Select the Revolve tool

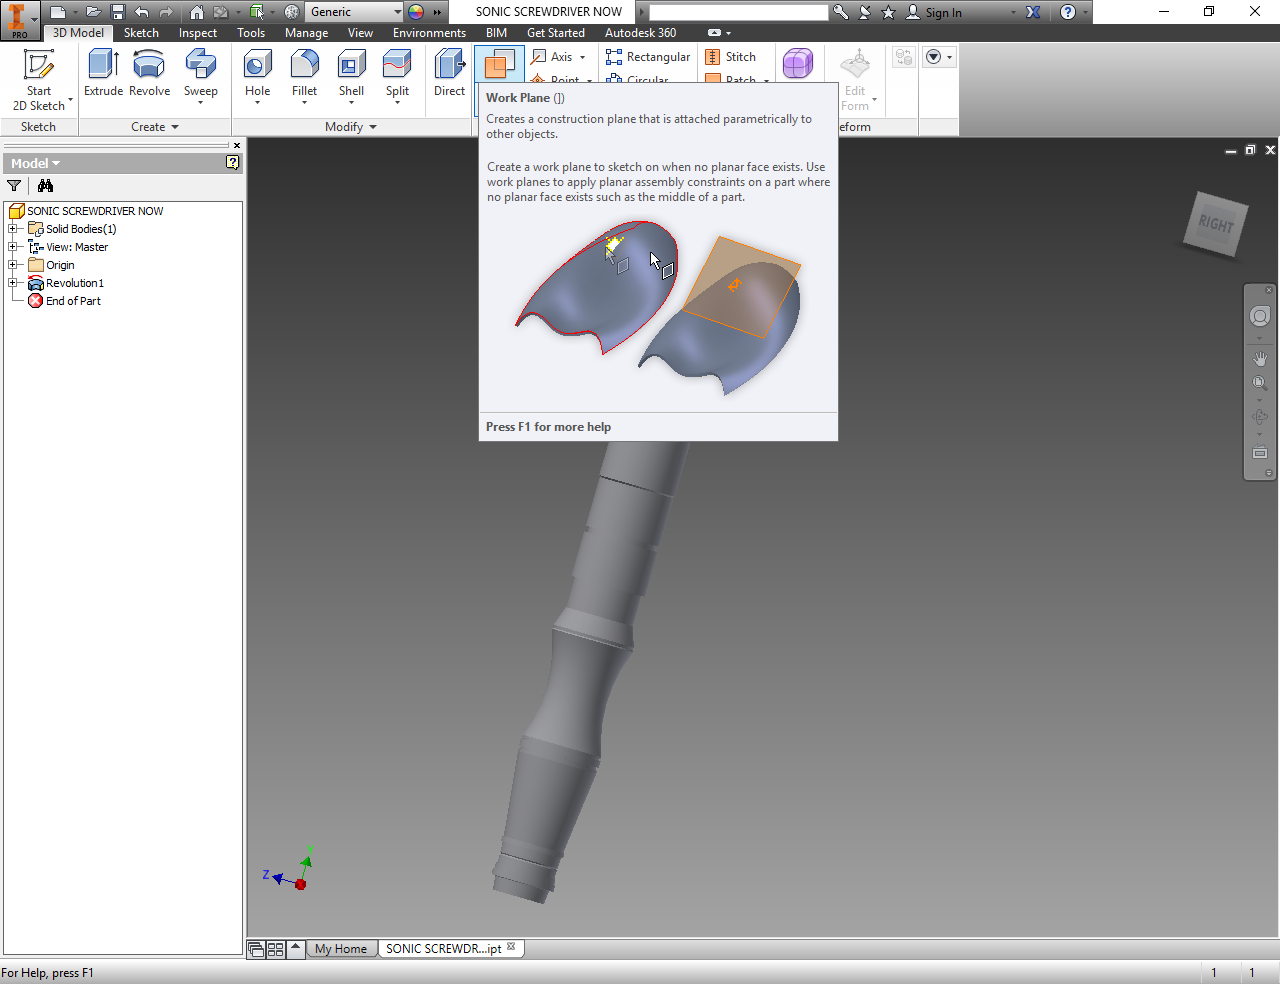coord(149,74)
